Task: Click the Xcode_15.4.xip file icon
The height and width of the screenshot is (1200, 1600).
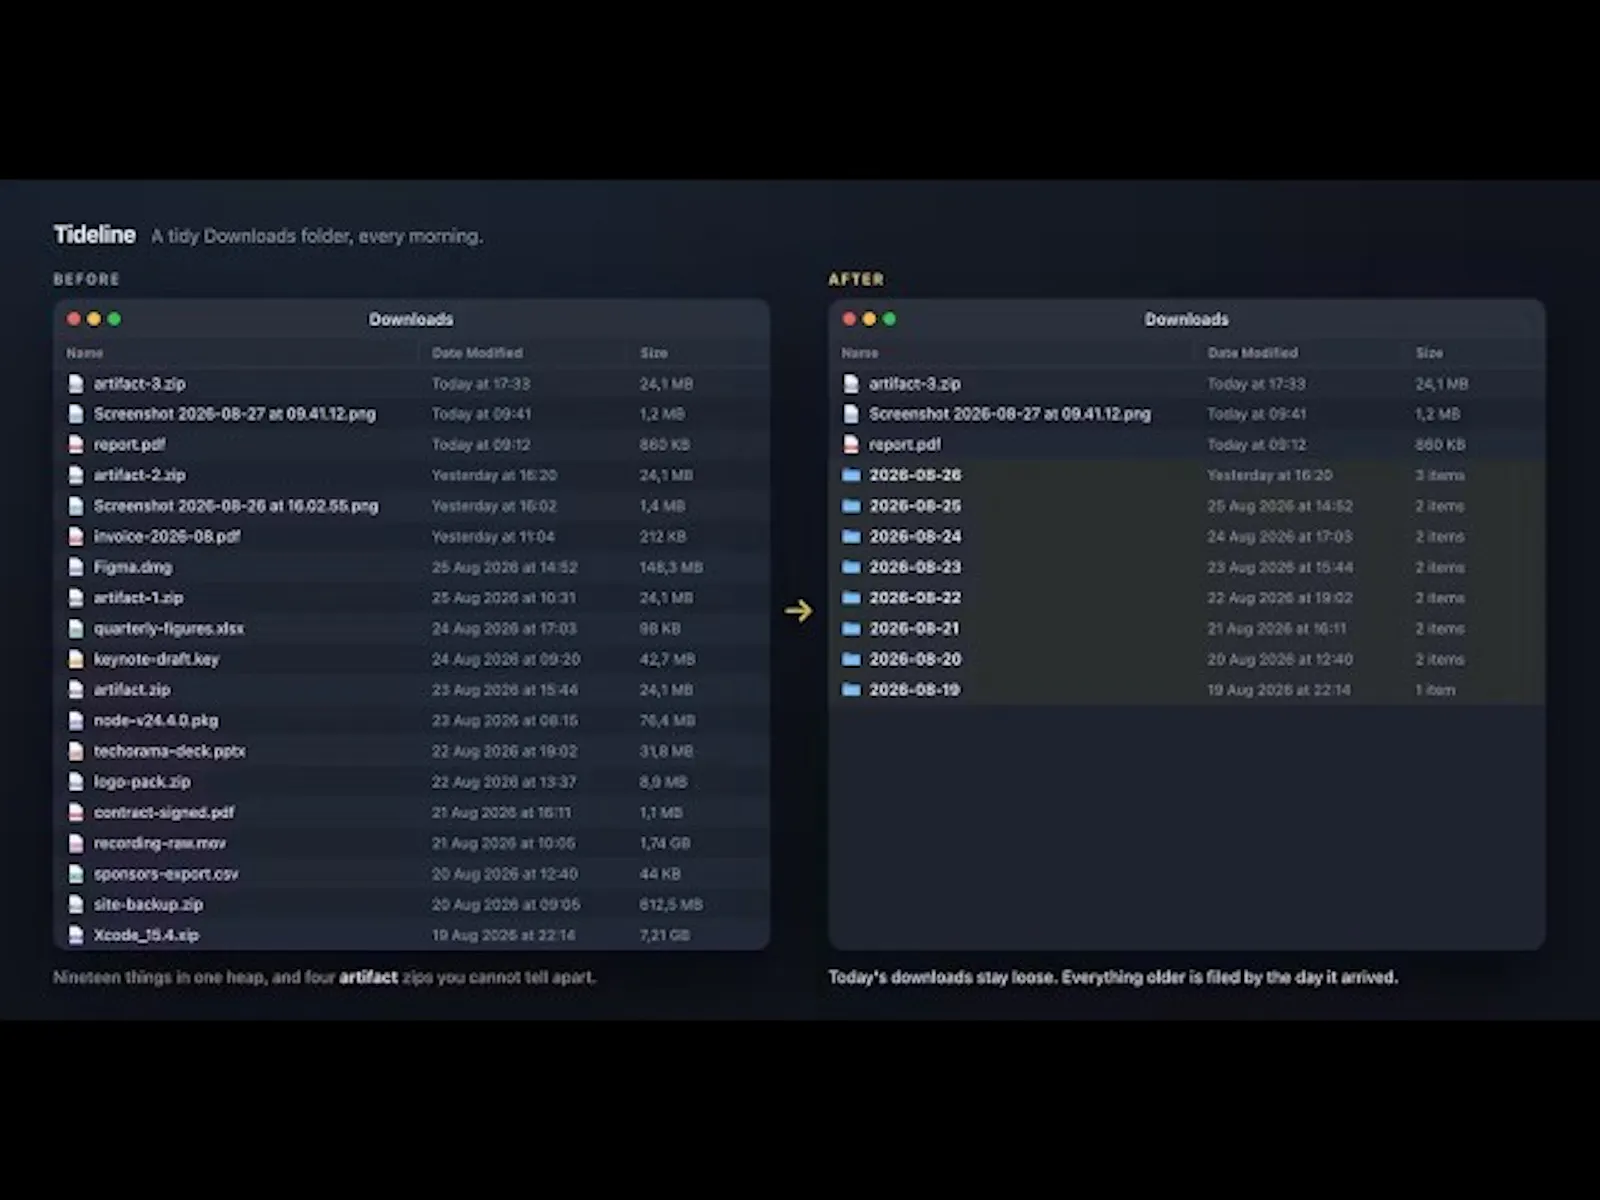Action: pos(76,935)
